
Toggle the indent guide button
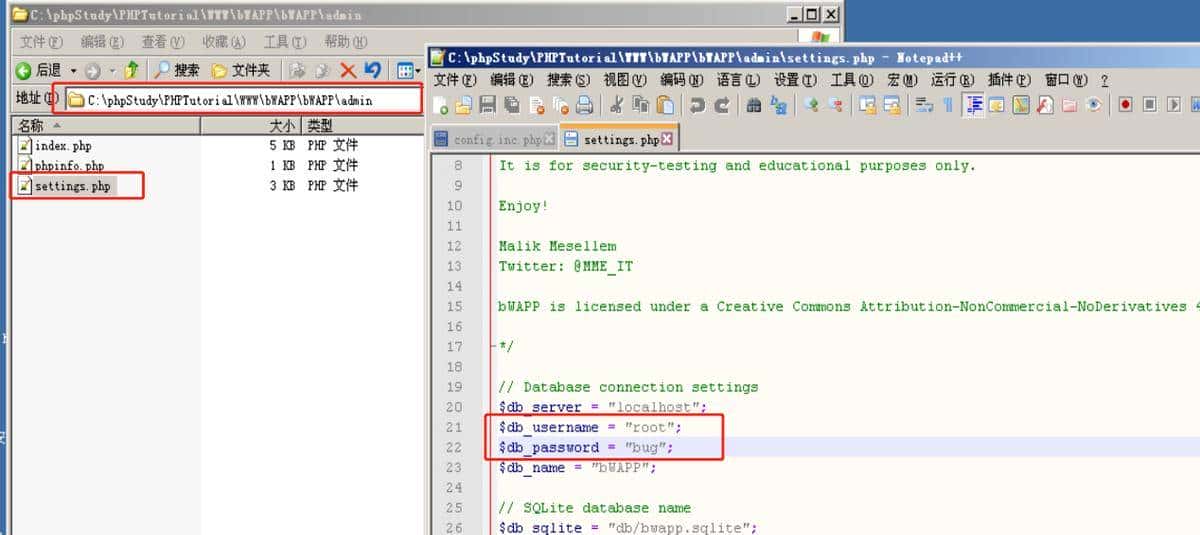point(974,105)
